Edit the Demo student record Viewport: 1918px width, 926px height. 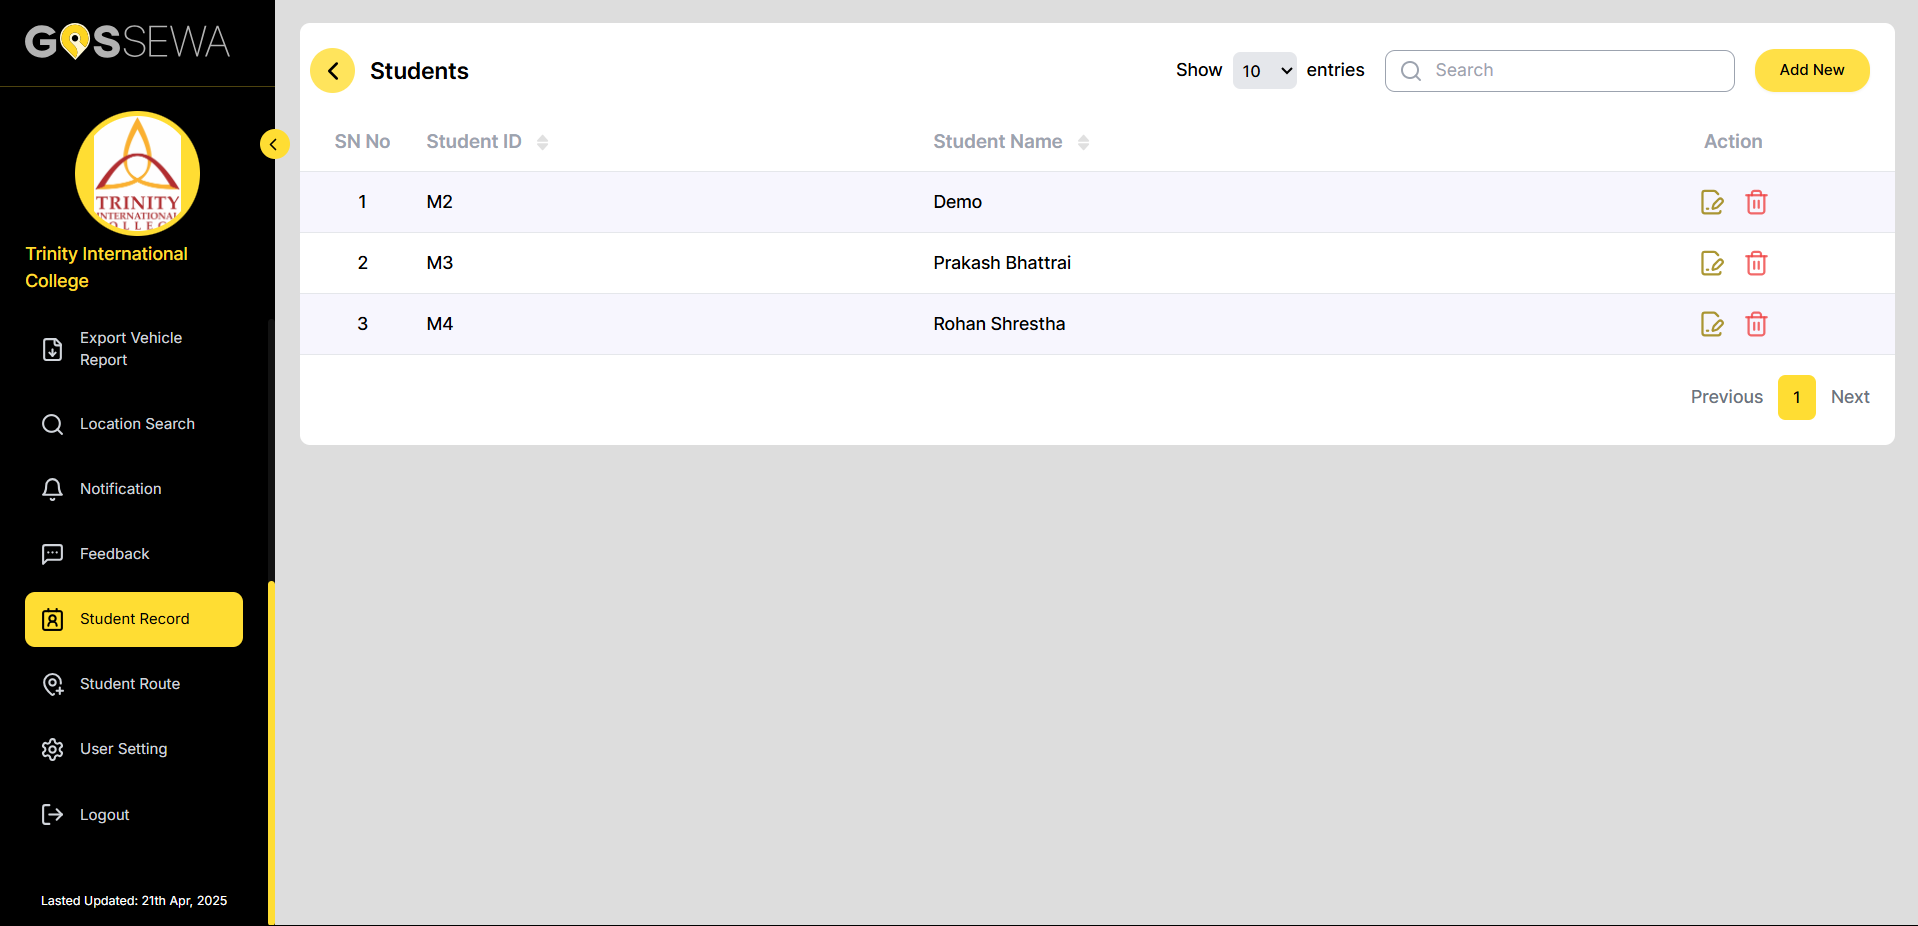click(x=1712, y=202)
